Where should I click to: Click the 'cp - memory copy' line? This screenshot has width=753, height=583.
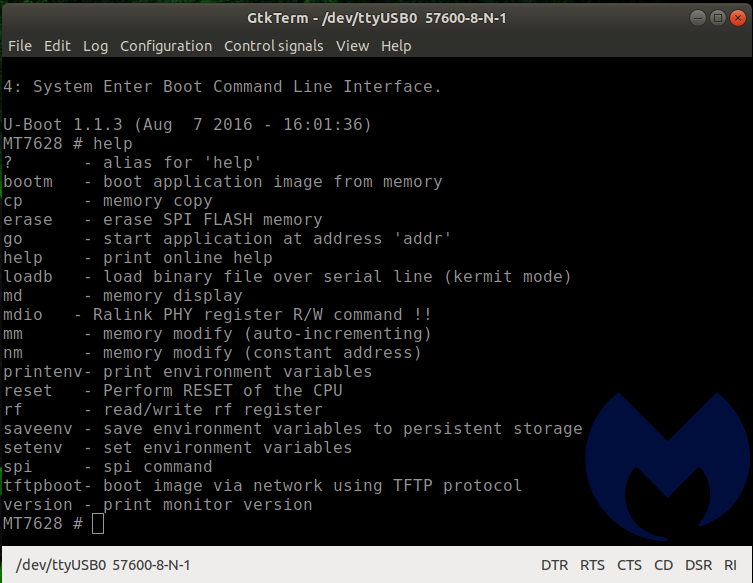108,201
